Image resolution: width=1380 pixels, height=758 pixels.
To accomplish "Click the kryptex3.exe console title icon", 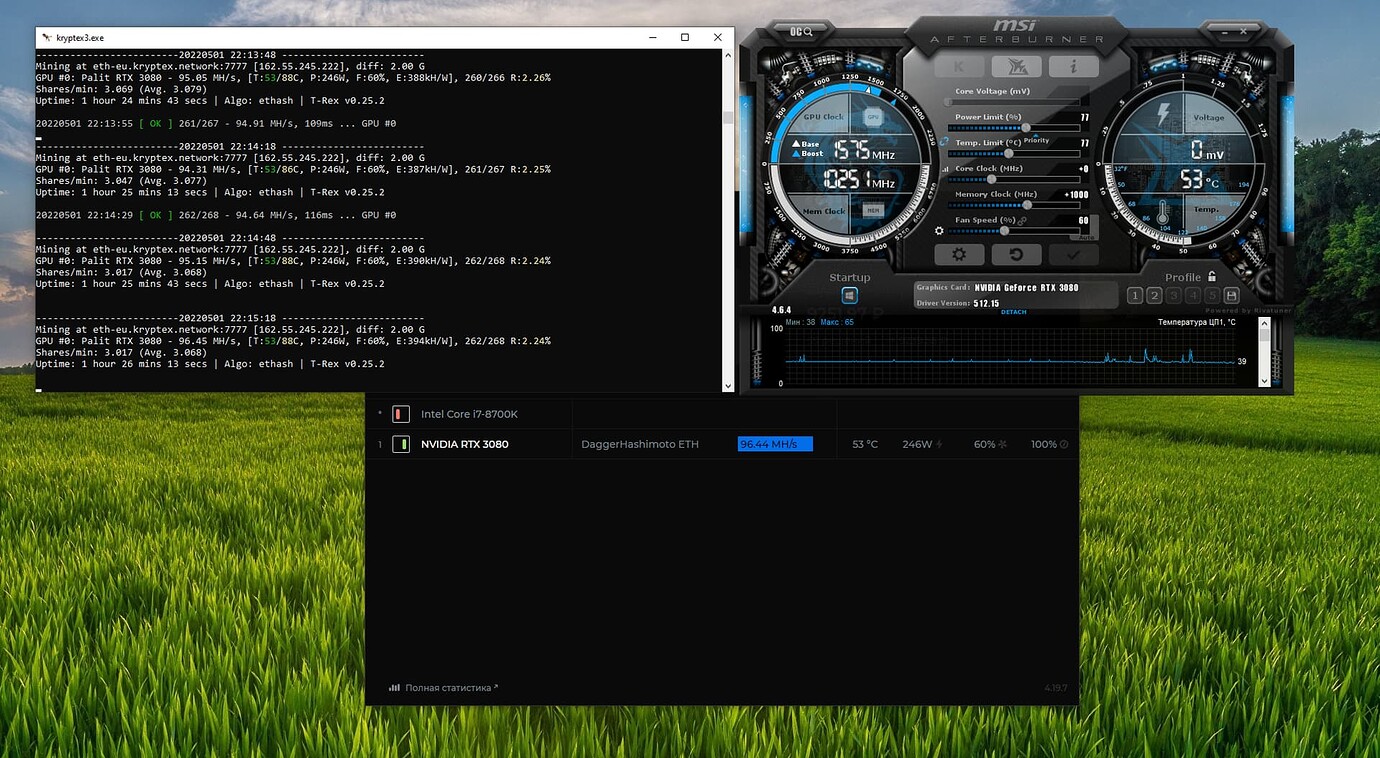I will pyautogui.click(x=47, y=37).
